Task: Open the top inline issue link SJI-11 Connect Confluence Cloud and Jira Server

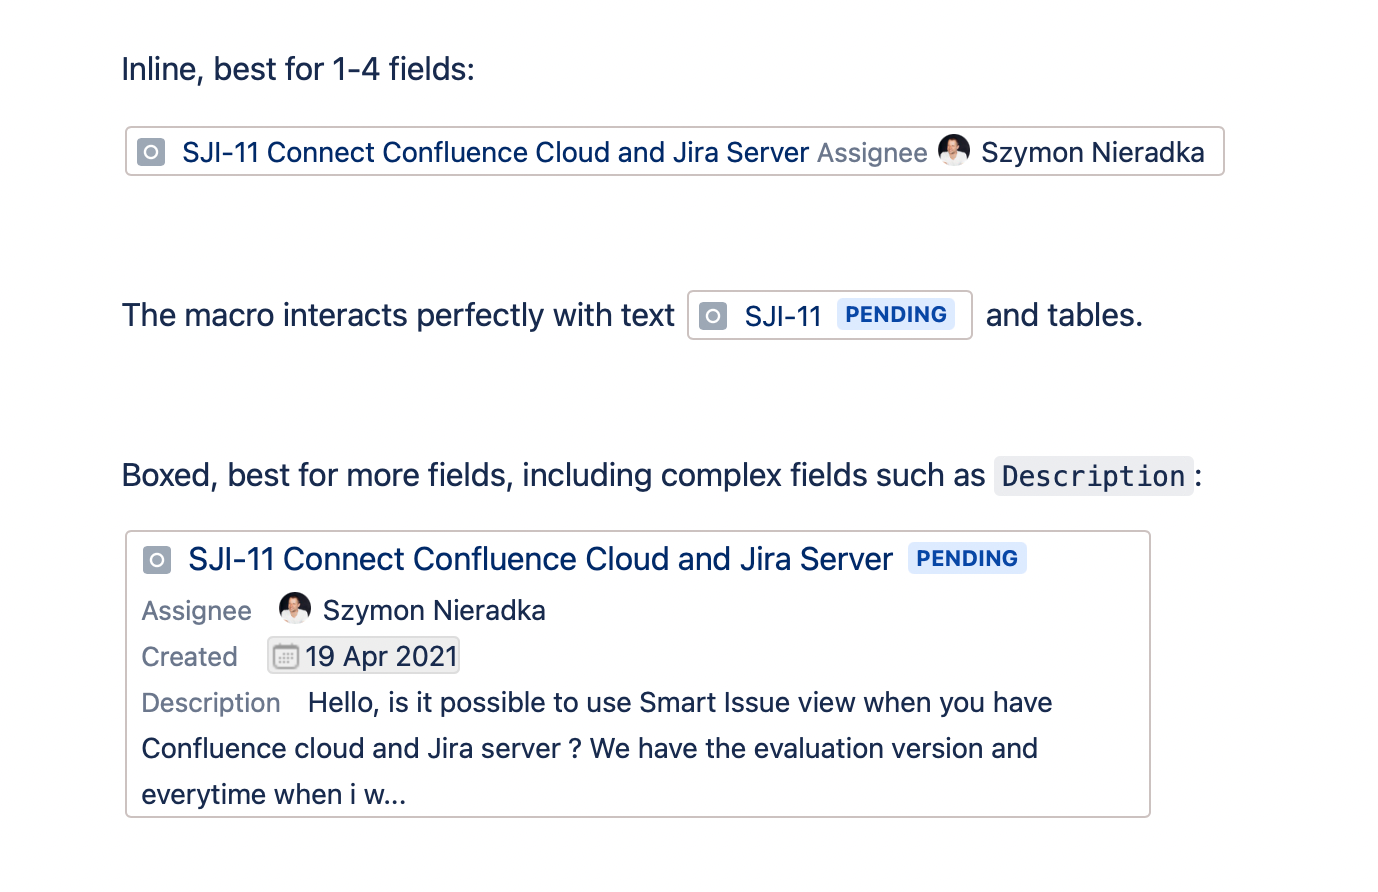Action: [495, 152]
